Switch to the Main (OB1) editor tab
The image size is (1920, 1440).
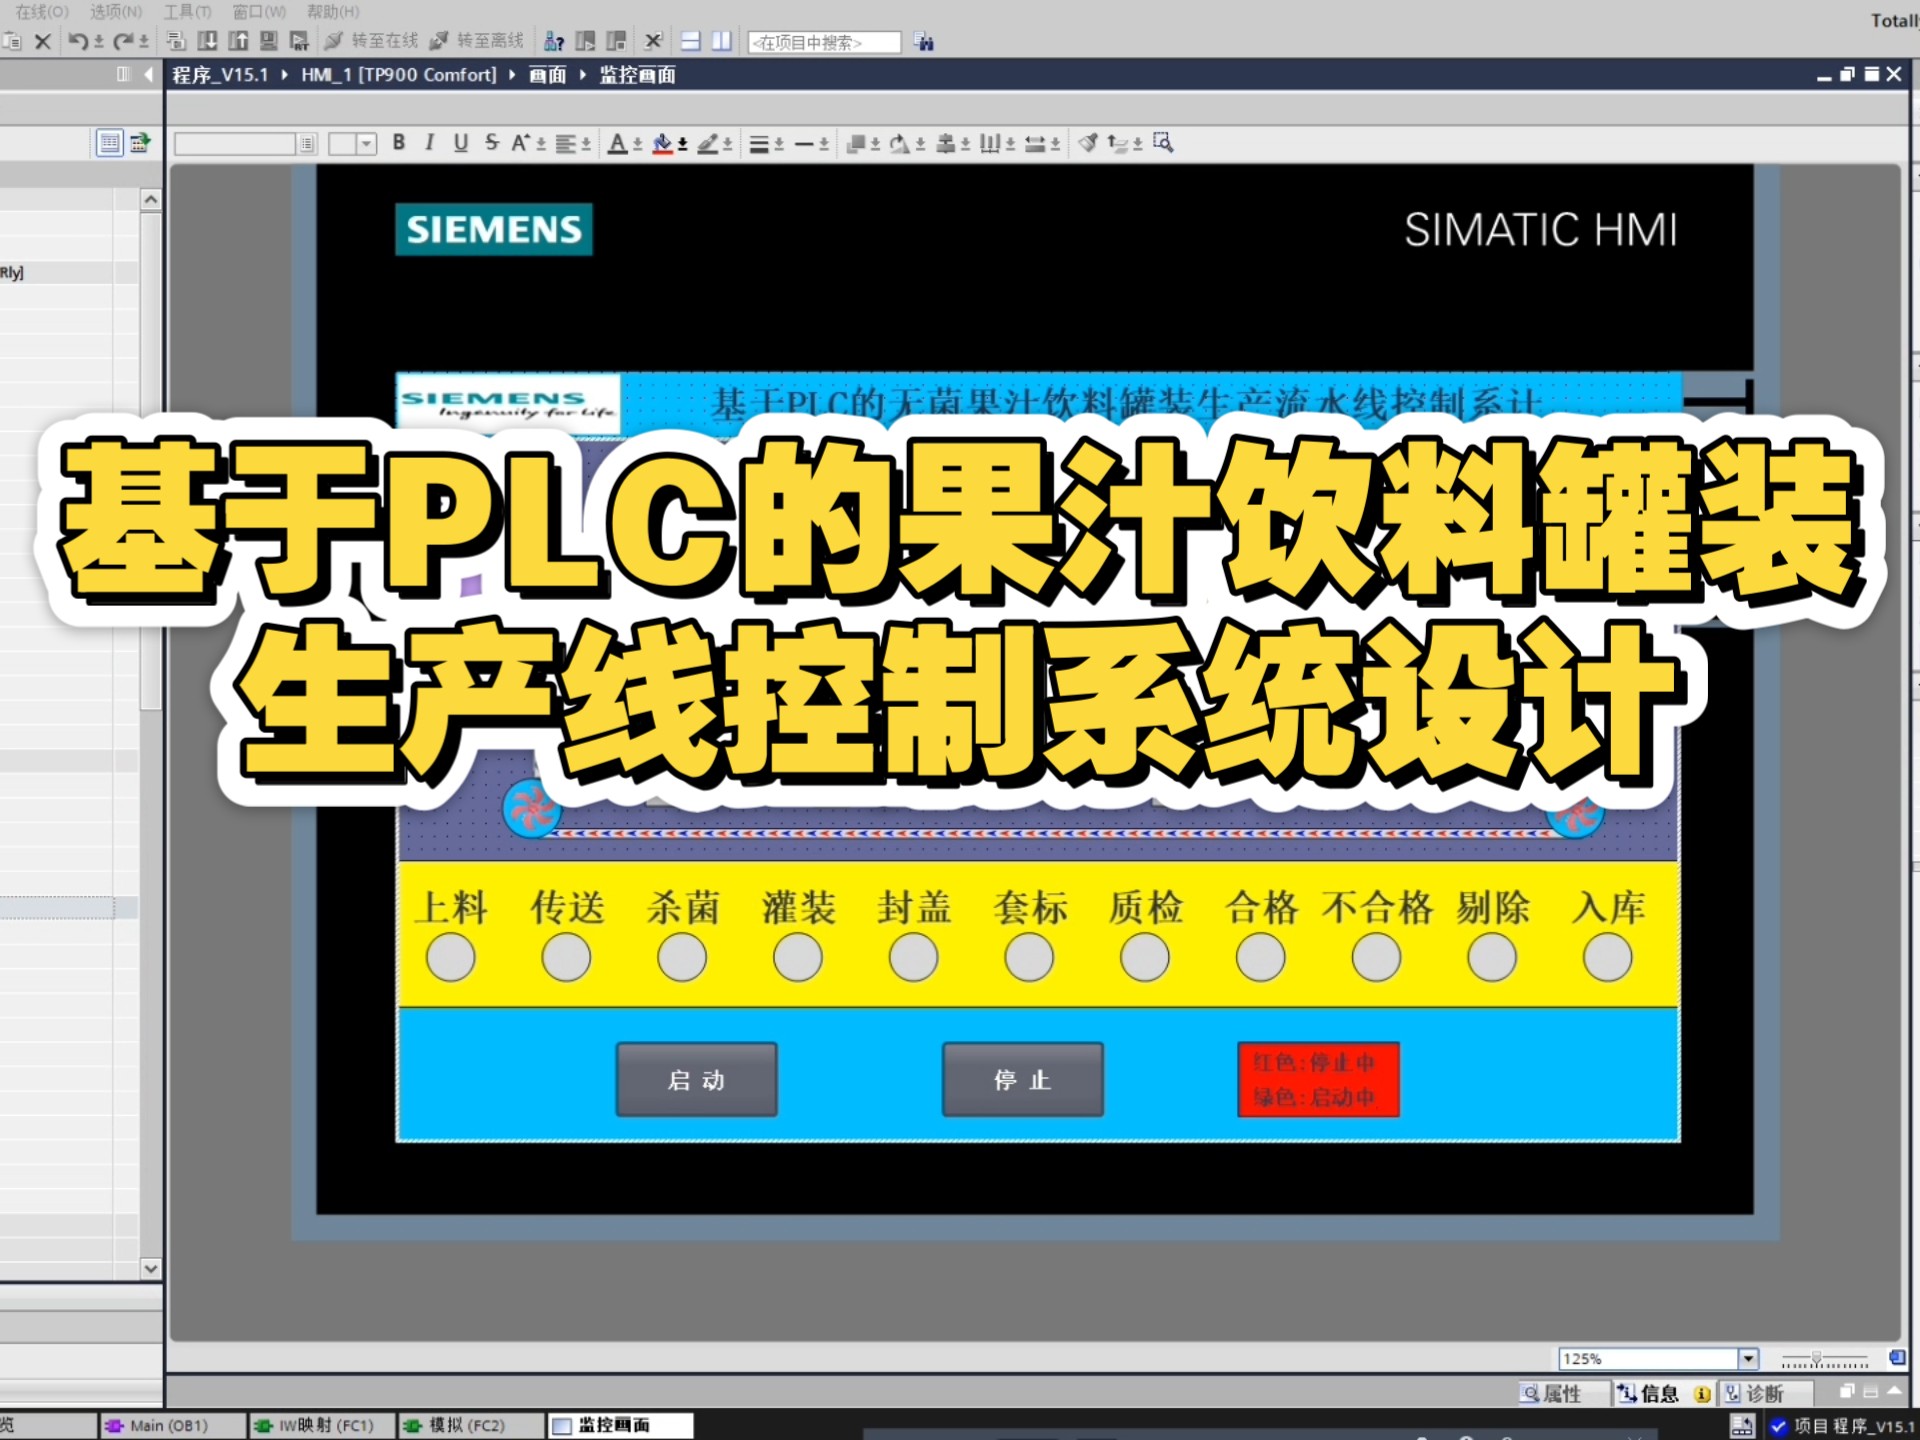[x=168, y=1425]
